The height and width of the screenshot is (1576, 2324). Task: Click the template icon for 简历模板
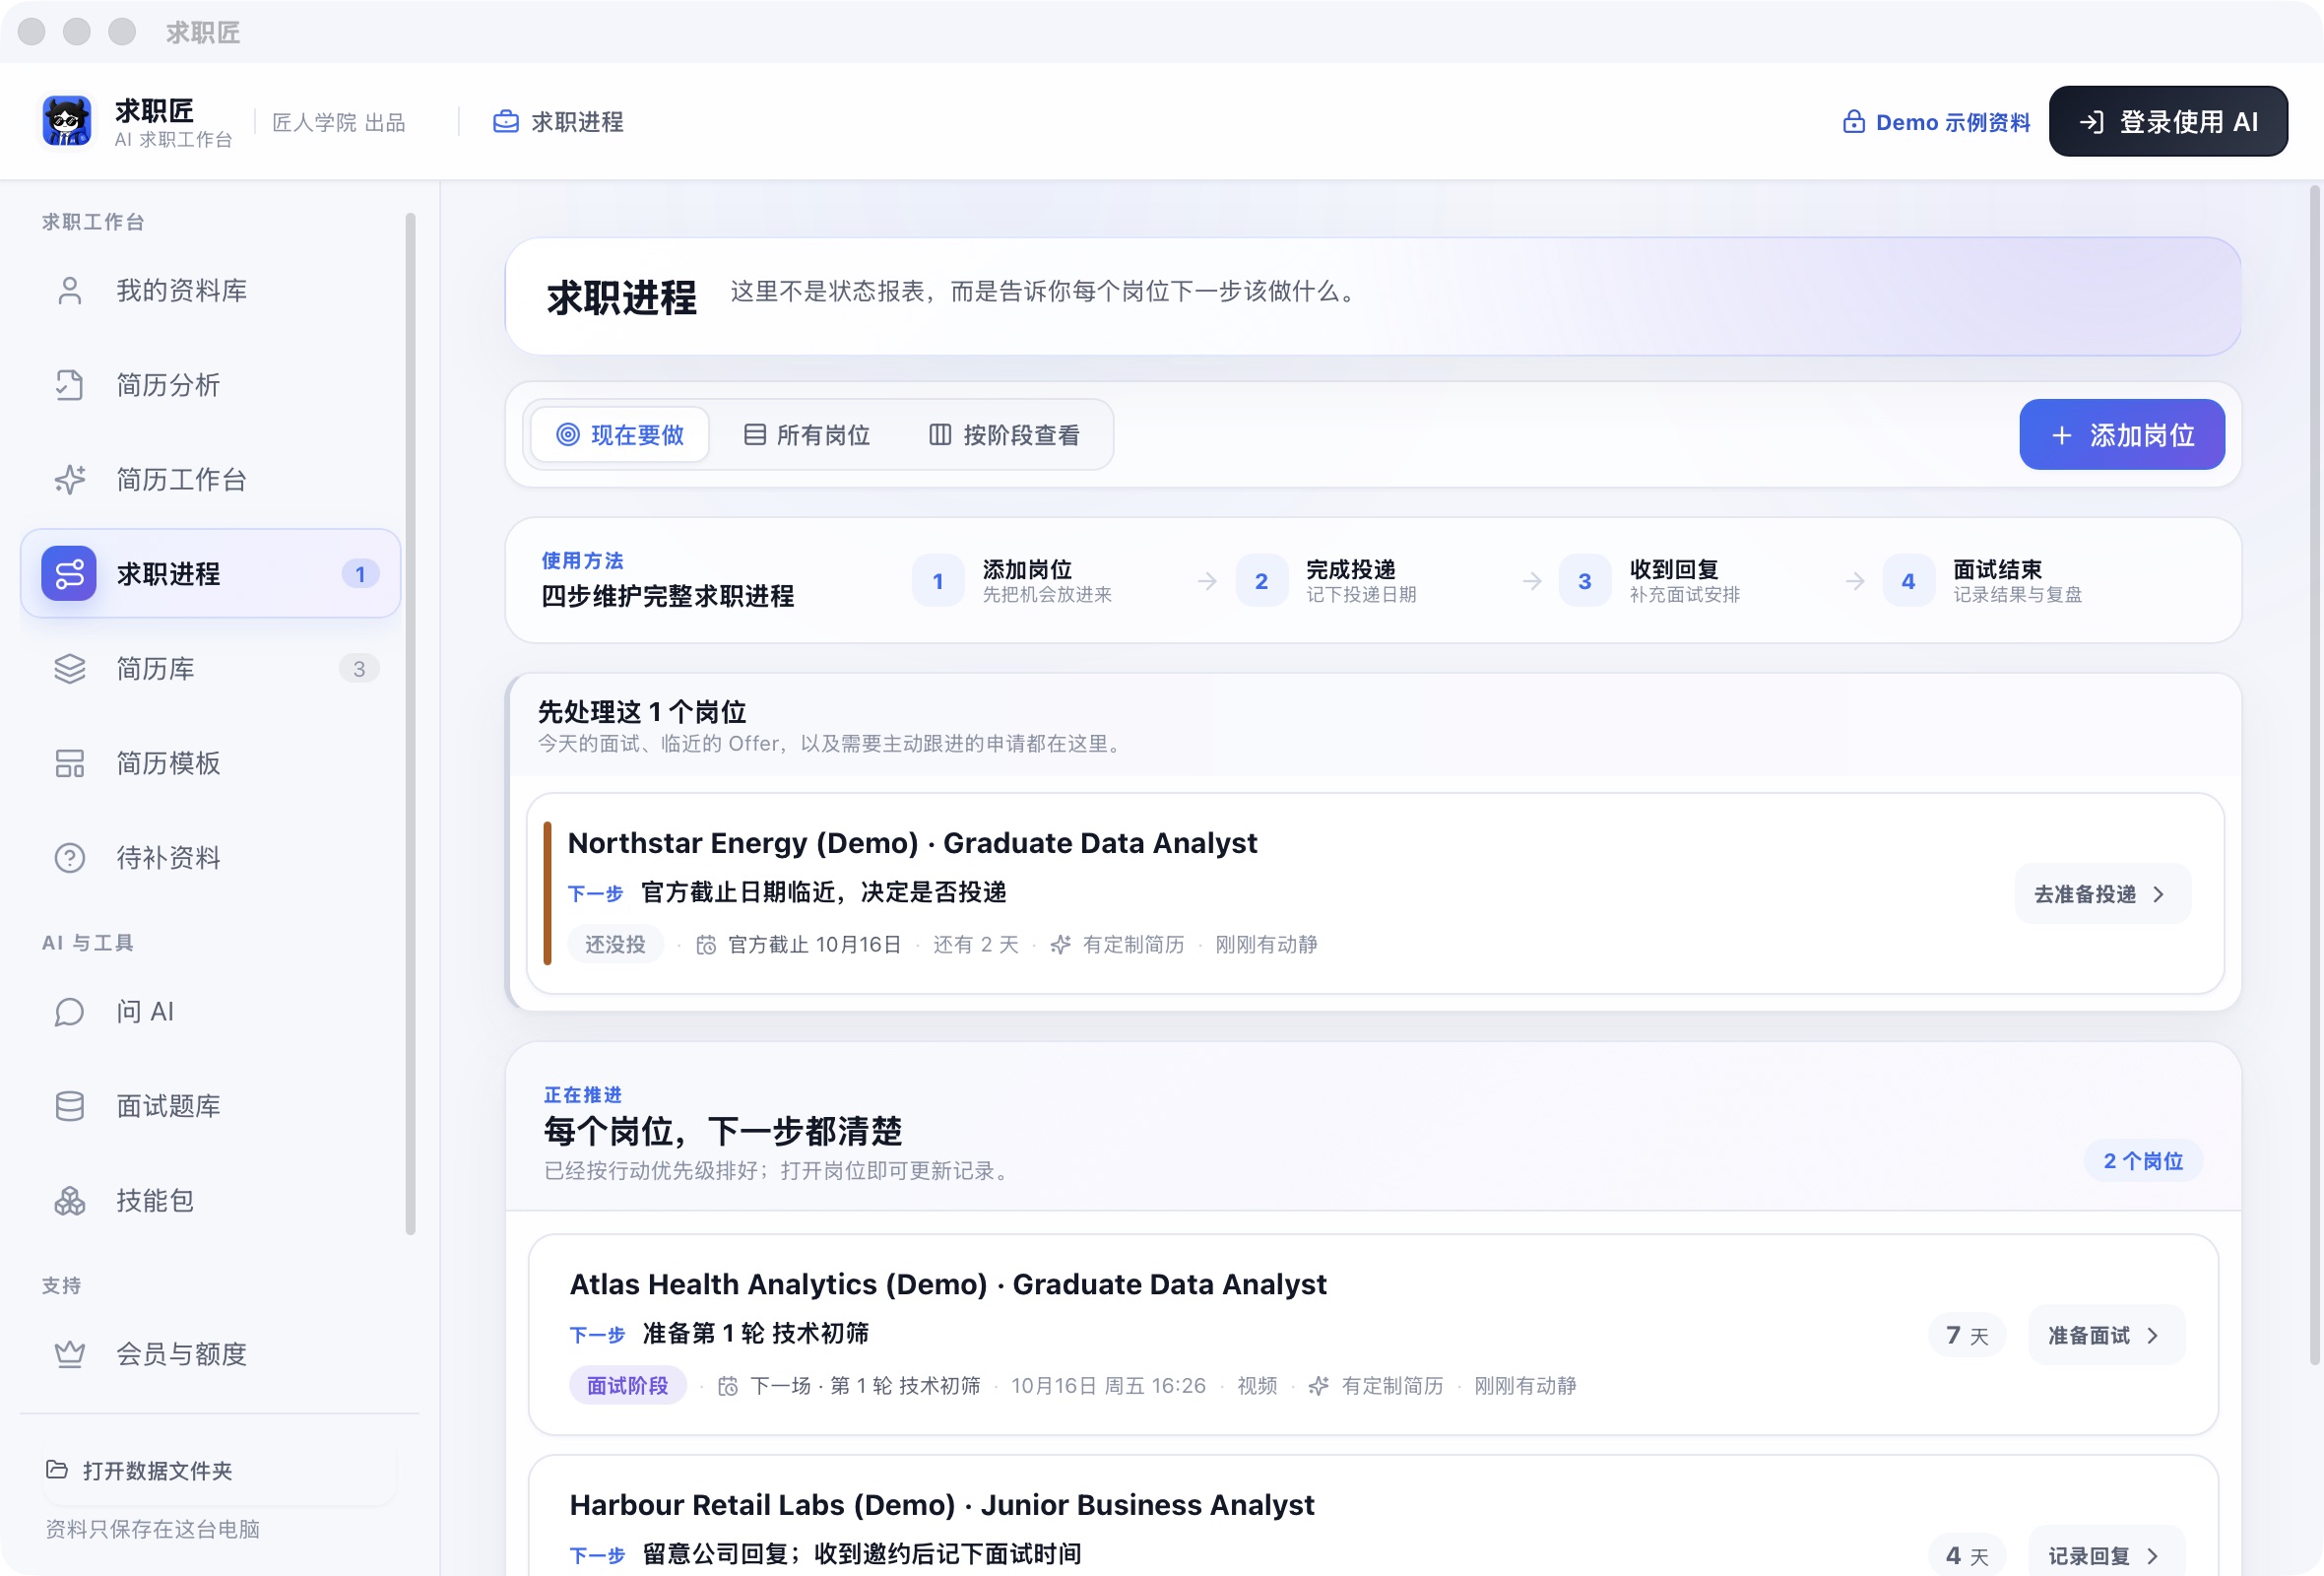pyautogui.click(x=69, y=763)
